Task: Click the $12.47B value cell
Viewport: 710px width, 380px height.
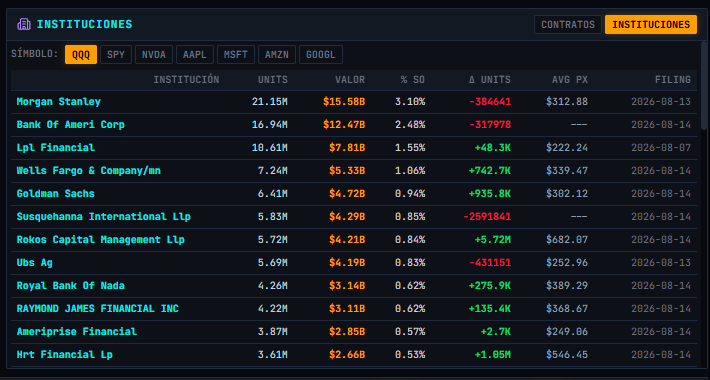Action: coord(344,125)
